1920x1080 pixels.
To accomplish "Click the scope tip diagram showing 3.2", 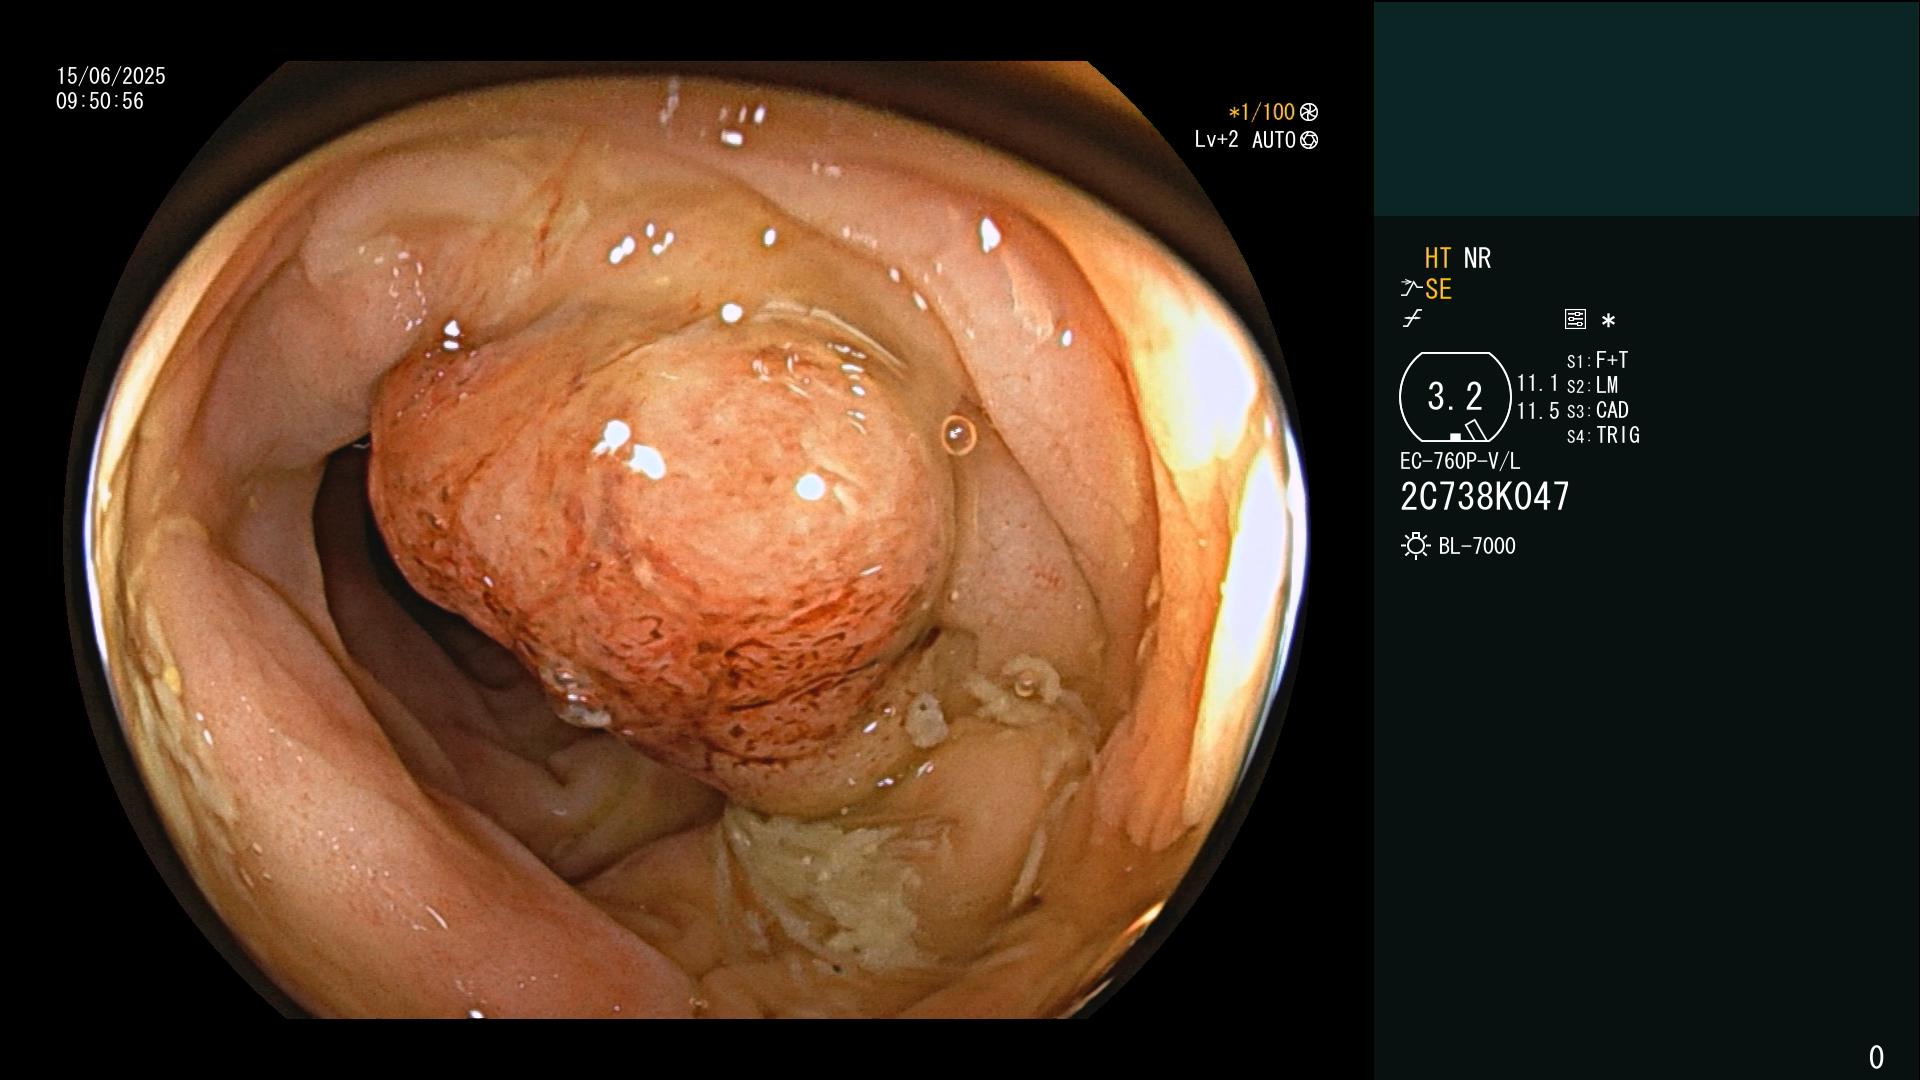I will click(x=1455, y=397).
